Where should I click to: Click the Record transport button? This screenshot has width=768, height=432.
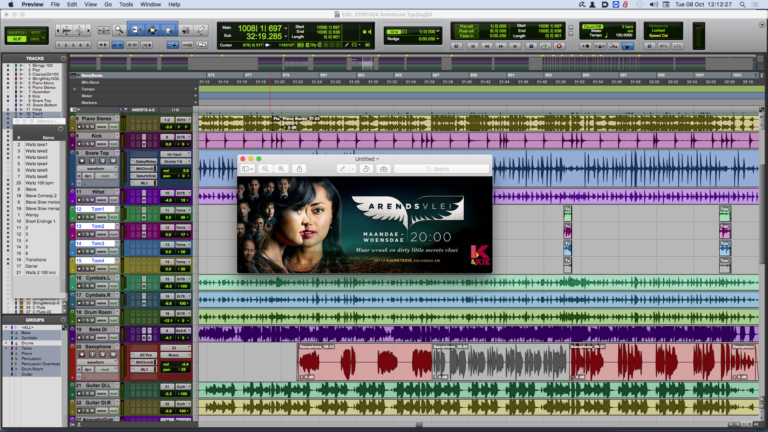click(x=559, y=46)
